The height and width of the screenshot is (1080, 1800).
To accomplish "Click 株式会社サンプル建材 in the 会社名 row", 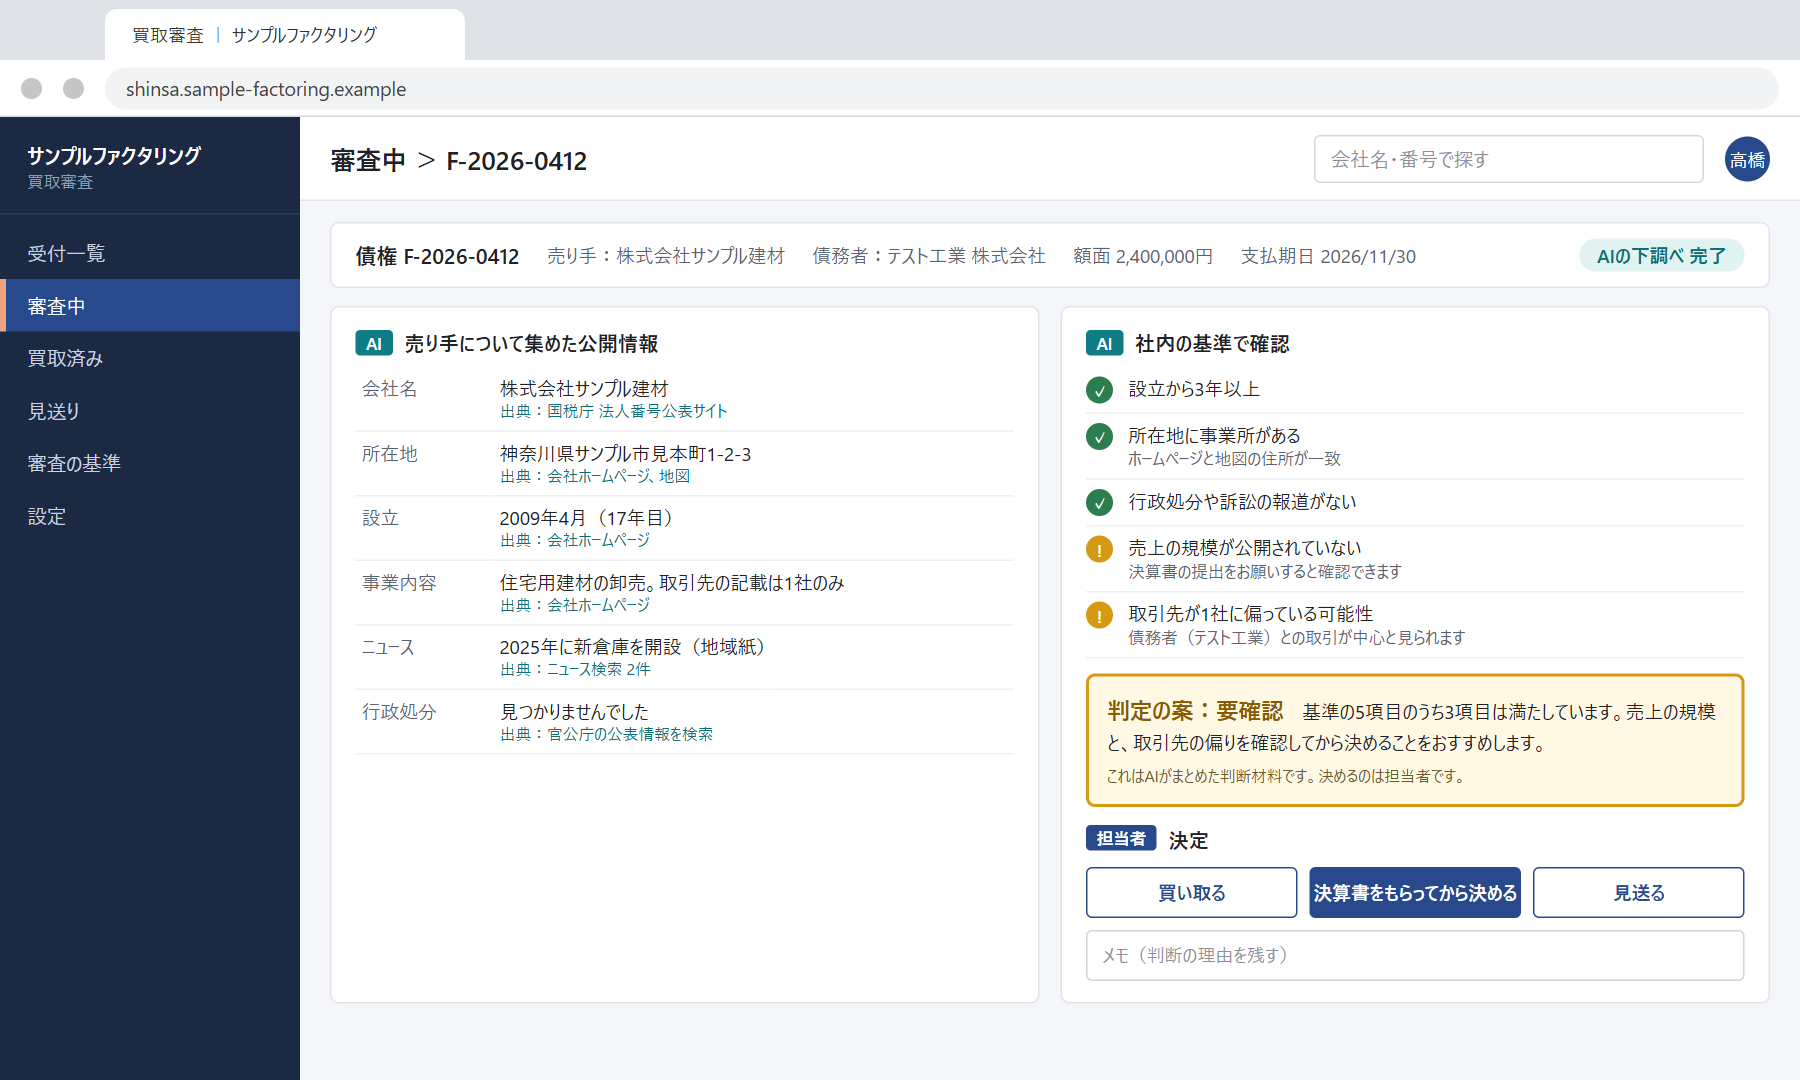I will click(584, 389).
